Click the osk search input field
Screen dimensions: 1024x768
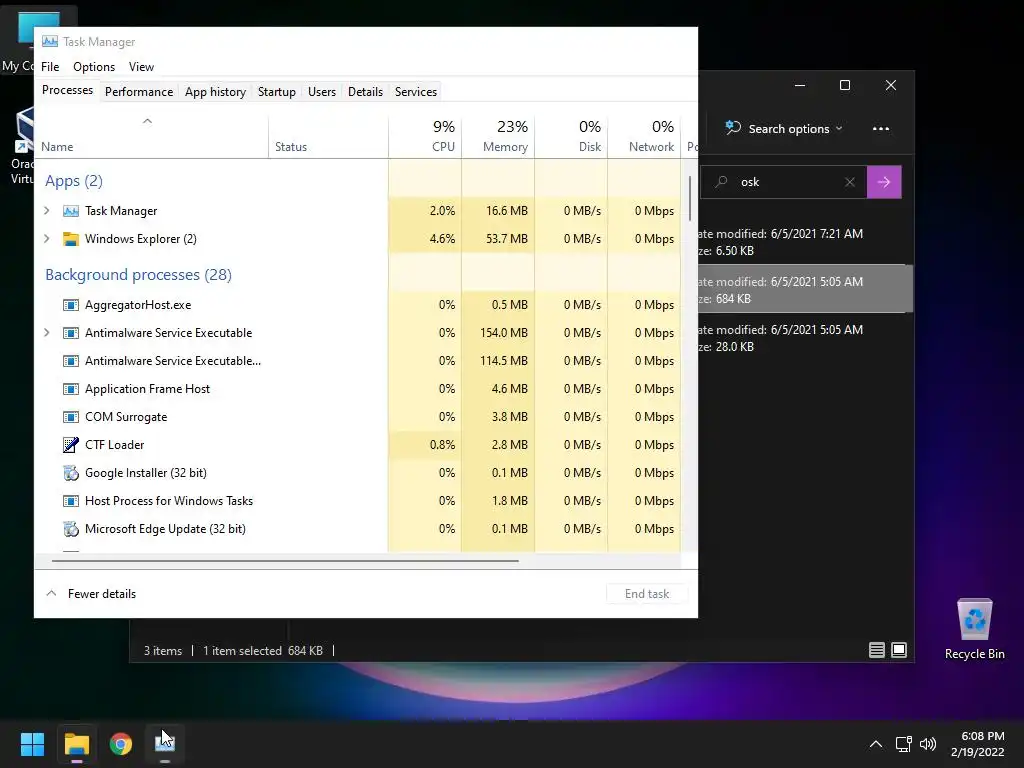784,182
